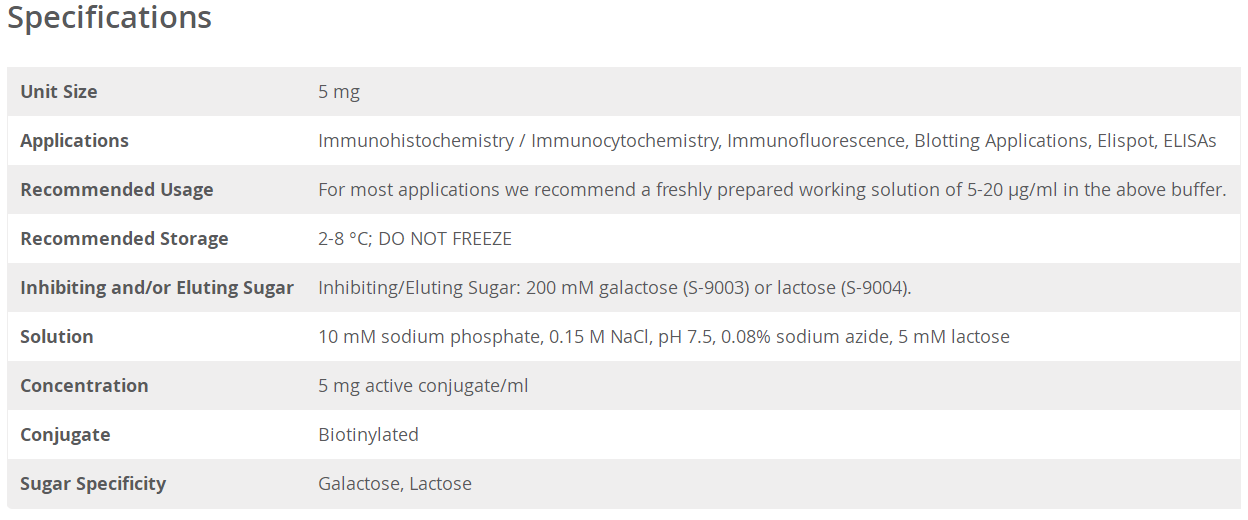Select the Recommended Usage label
This screenshot has height=520, width=1248.
coord(117,190)
